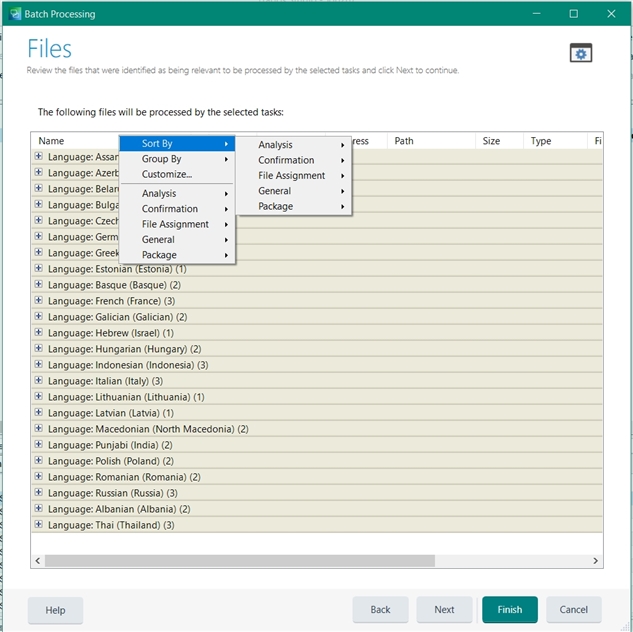Click the Help button
Viewport: 633px width, 632px height.
tap(55, 610)
